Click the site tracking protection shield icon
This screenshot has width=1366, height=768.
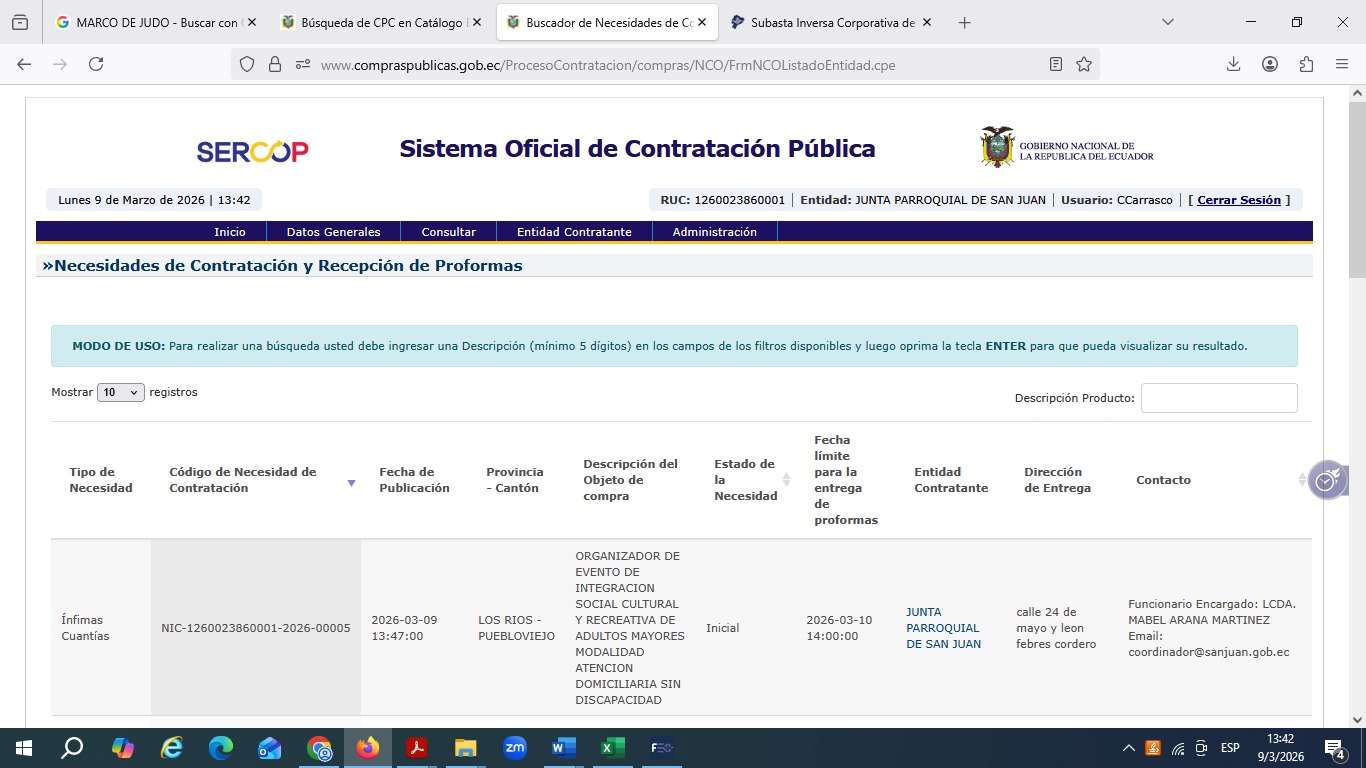247,64
